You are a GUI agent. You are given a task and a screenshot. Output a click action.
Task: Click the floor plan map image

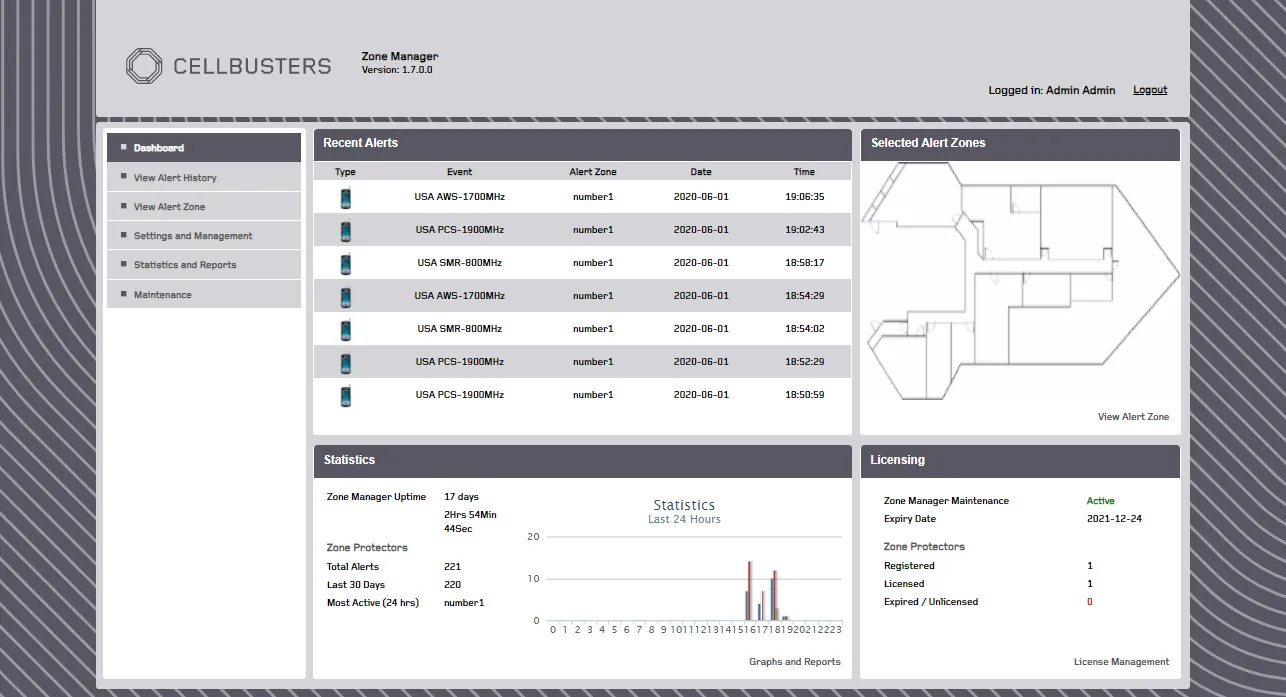1020,280
